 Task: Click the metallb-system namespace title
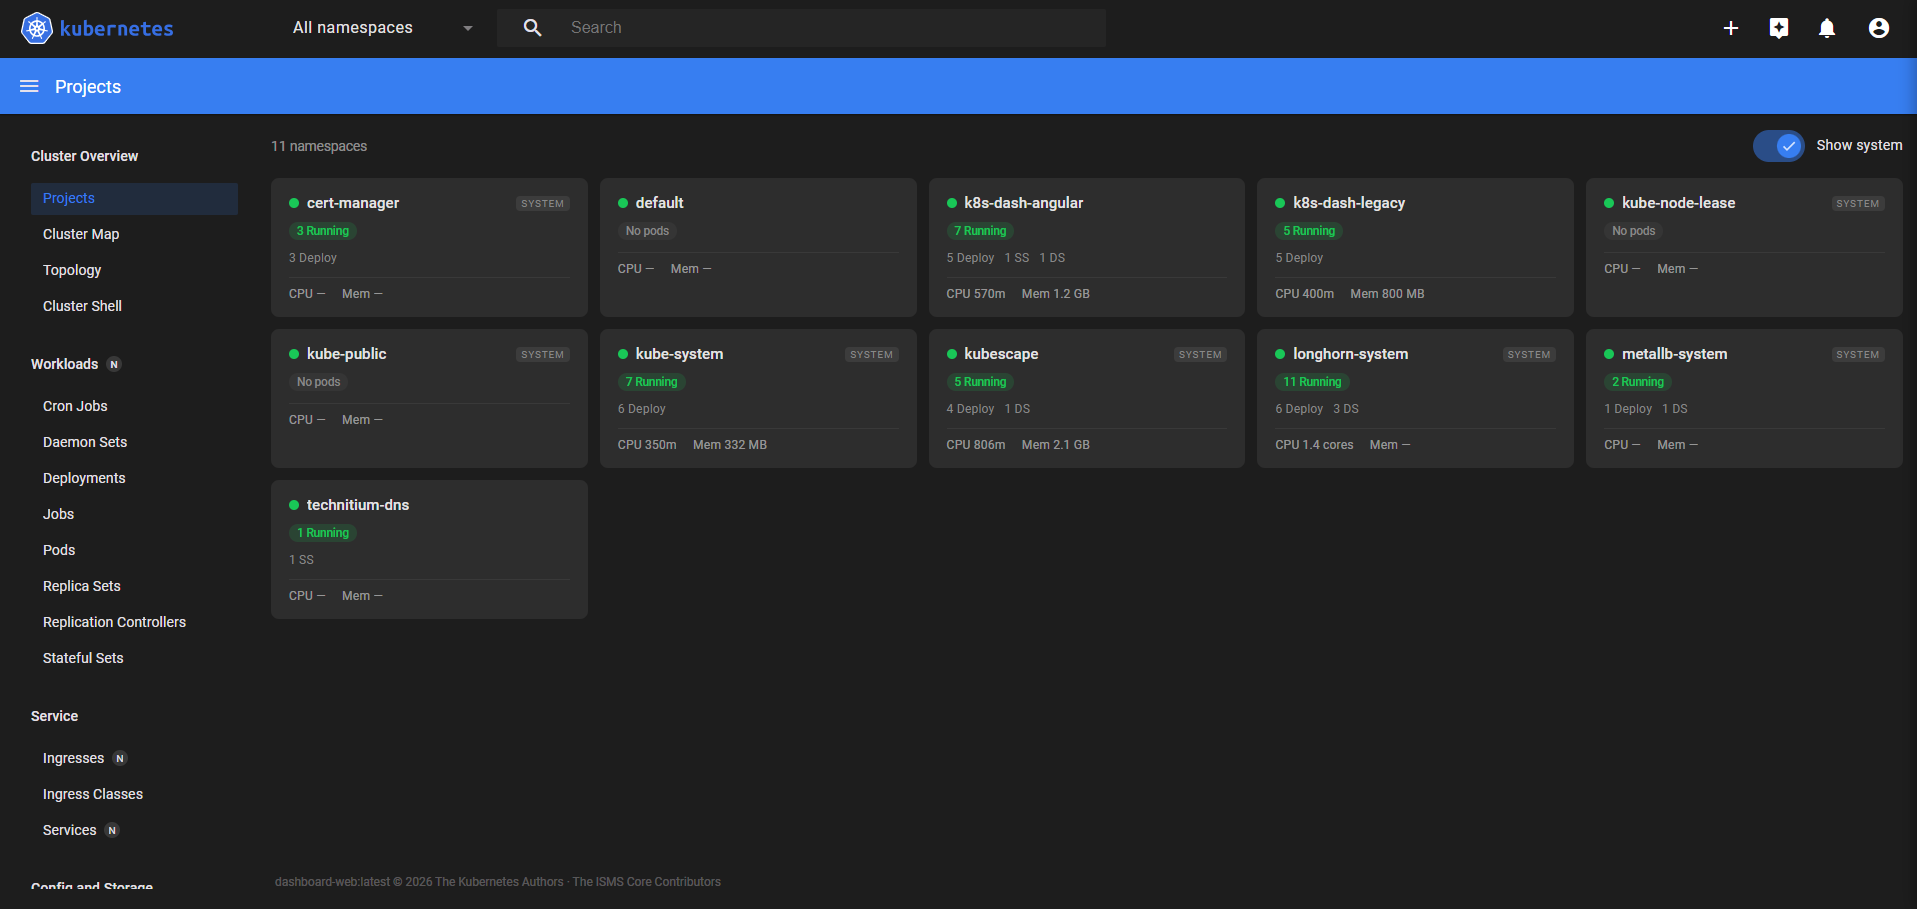click(1675, 354)
